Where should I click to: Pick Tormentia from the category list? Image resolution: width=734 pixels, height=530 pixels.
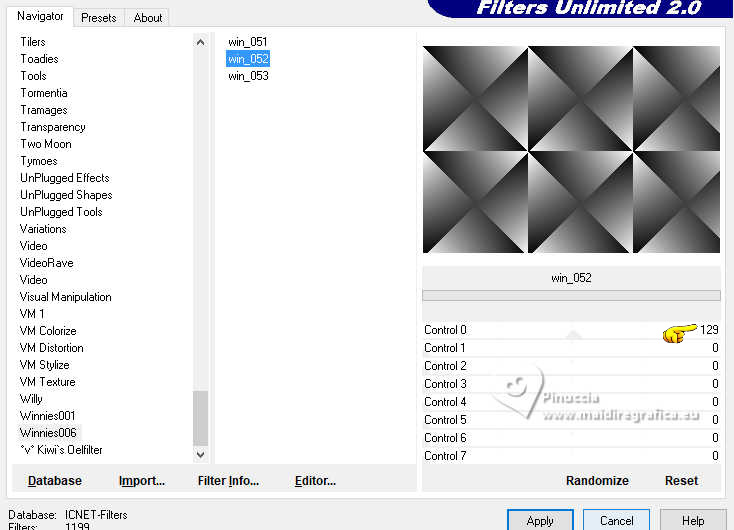(44, 93)
